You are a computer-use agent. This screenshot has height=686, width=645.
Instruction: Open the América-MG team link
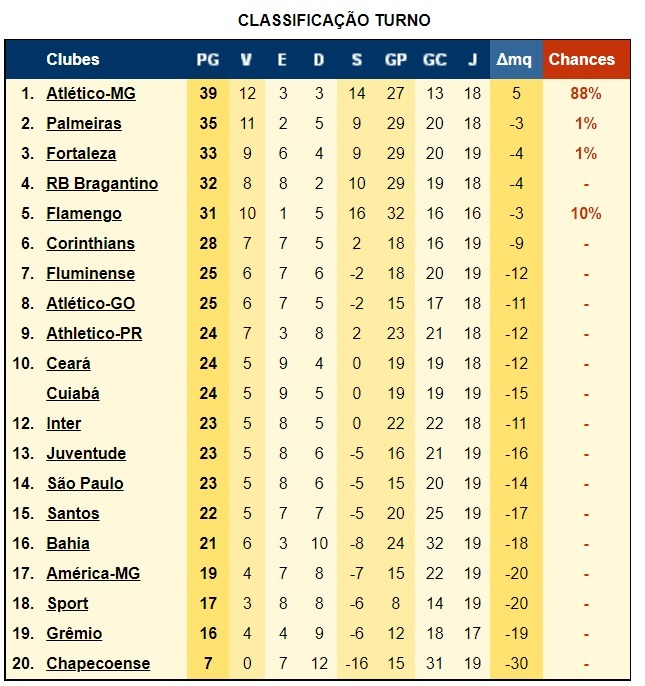point(93,574)
